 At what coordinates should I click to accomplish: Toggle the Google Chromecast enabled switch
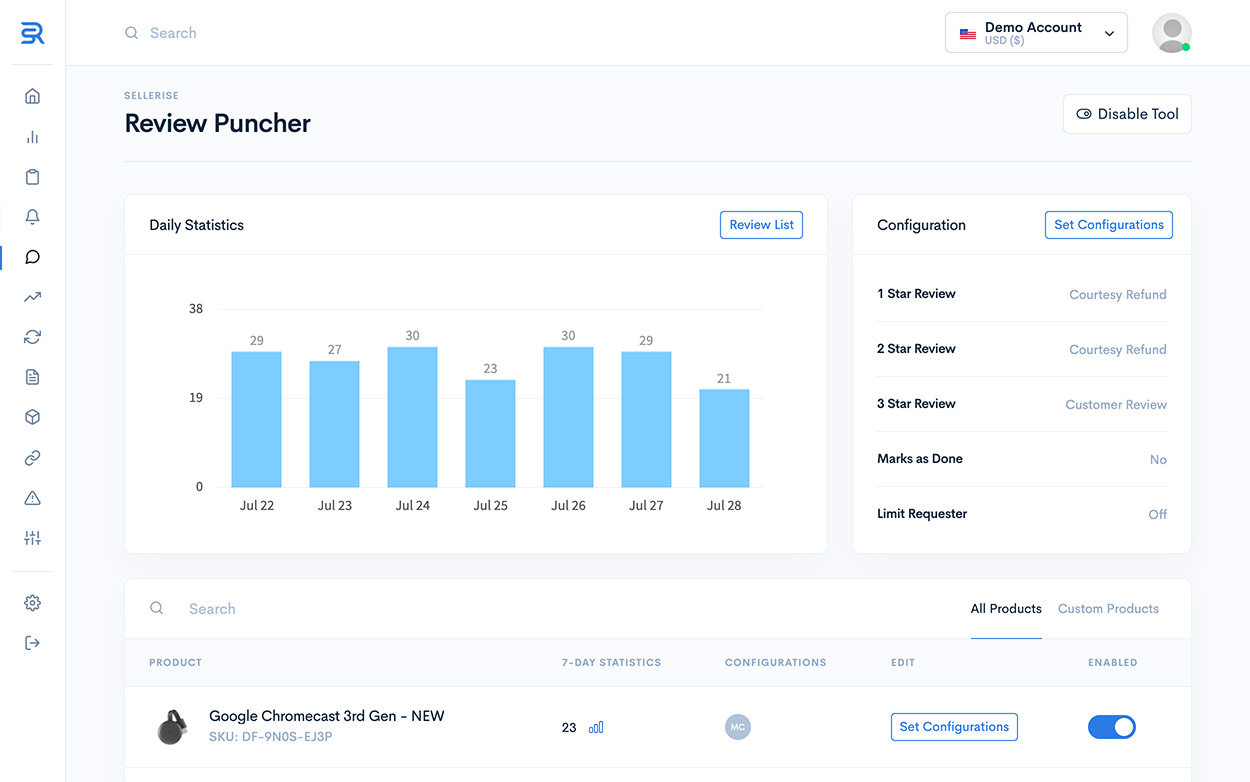[x=1112, y=727]
